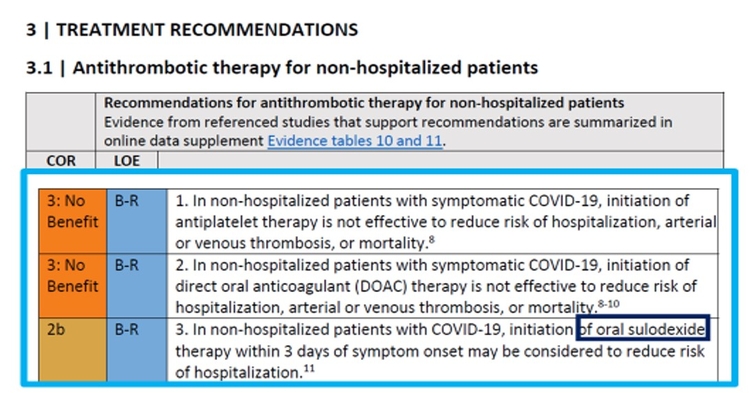The image size is (750, 393).
Task: Click superscript reference 8 in recommendation 1
Action: (431, 239)
